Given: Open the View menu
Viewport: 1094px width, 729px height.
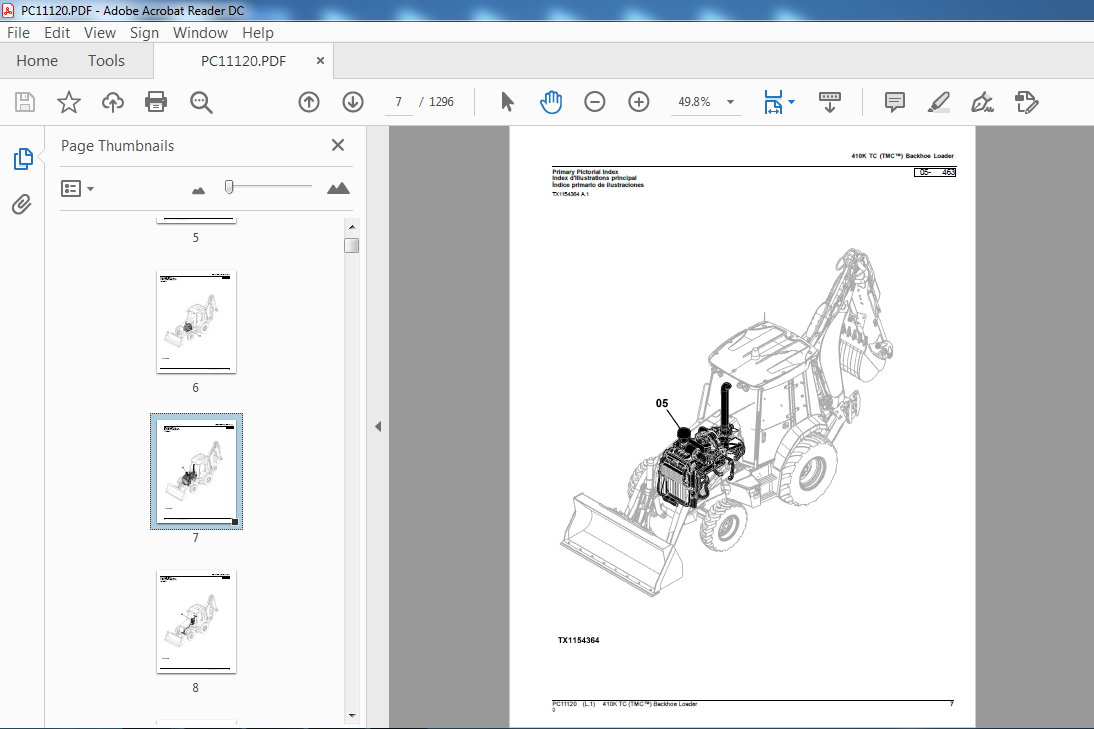Looking at the screenshot, I should [x=100, y=33].
